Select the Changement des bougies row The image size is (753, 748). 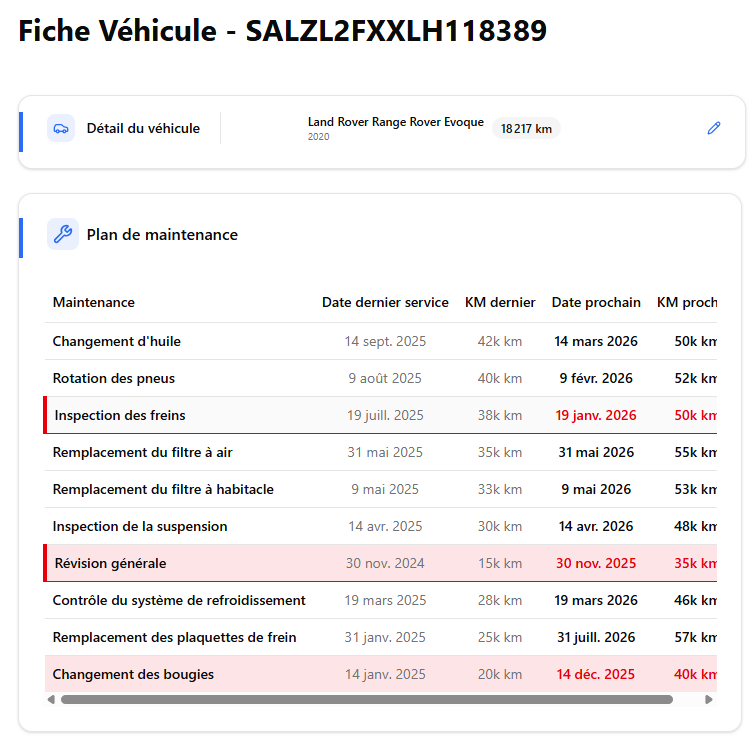coord(133,674)
